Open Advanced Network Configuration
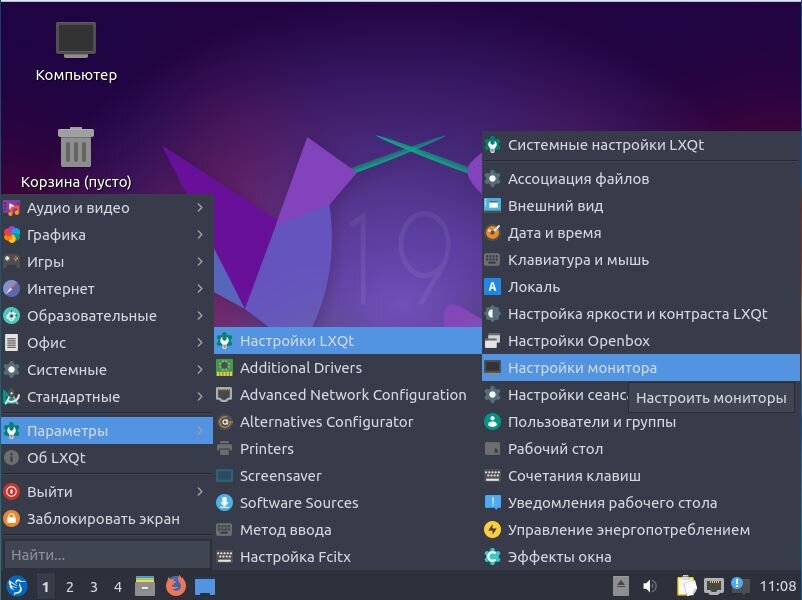802x600 pixels. pos(348,395)
